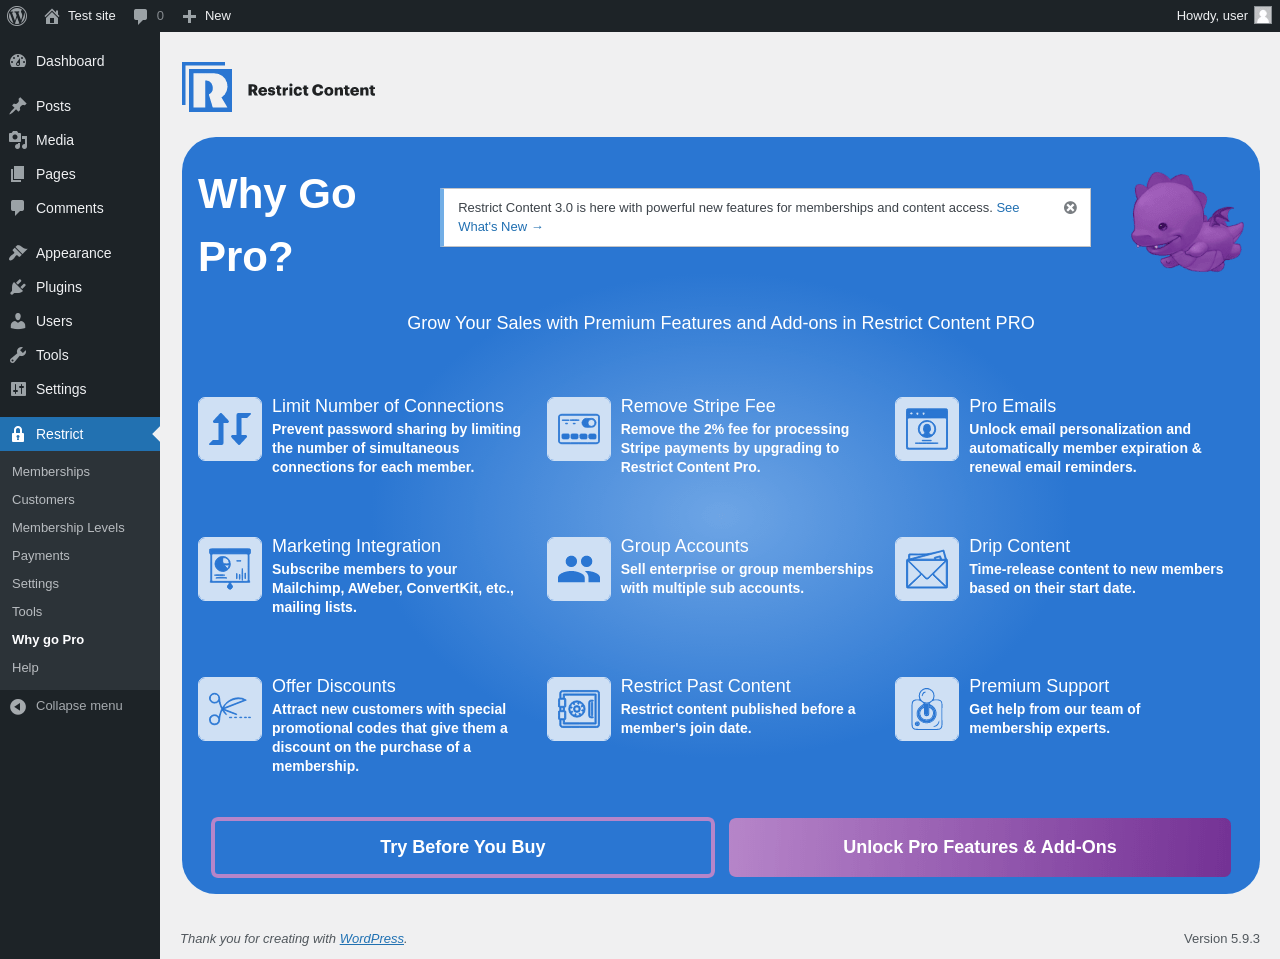The height and width of the screenshot is (959, 1280).
Task: Click the Restrict Past Content safe icon
Action: pyautogui.click(x=579, y=709)
